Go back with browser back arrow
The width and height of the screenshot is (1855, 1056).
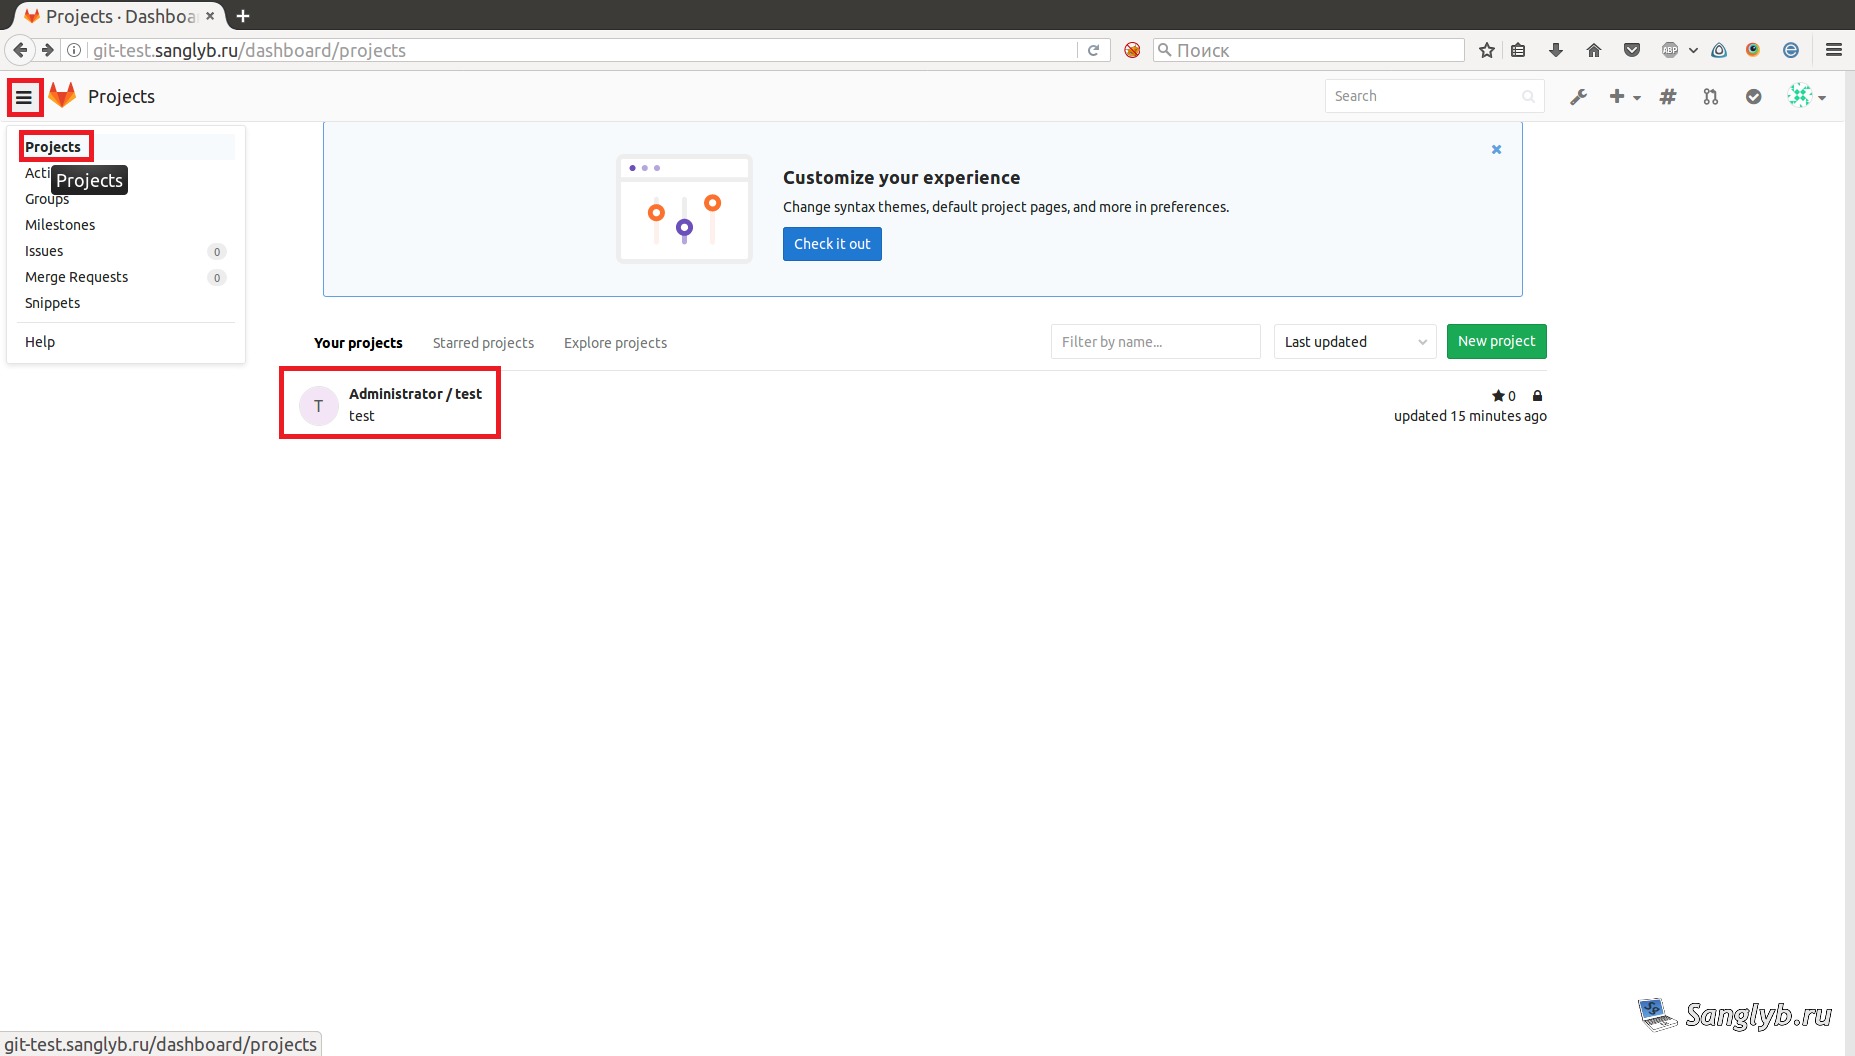tap(19, 50)
